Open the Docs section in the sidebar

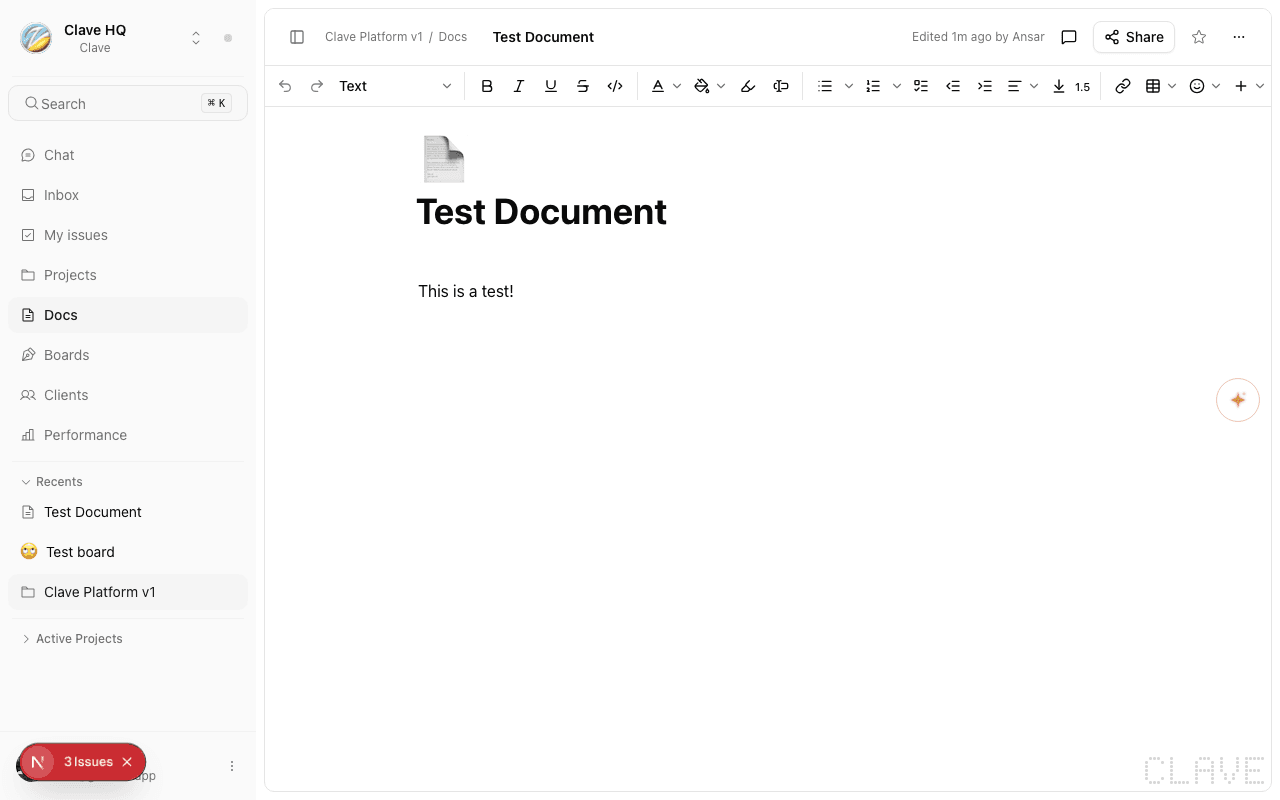click(x=60, y=315)
